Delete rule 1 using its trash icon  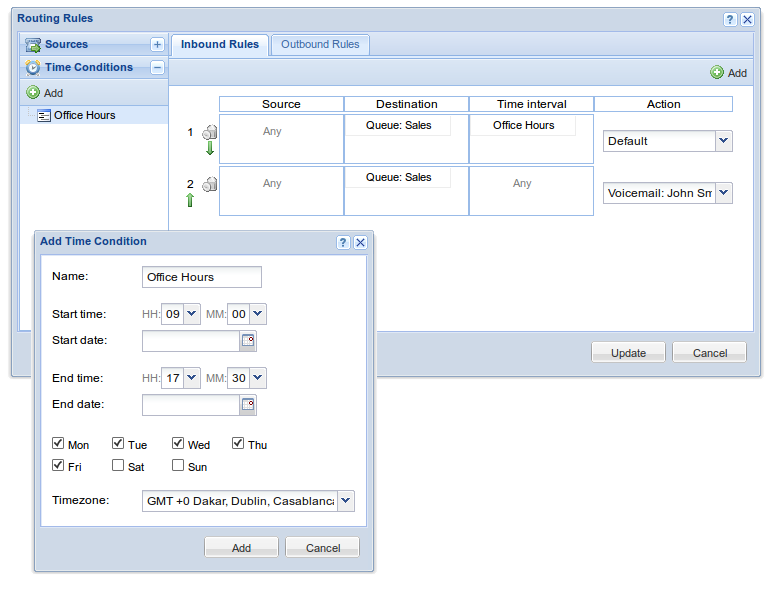point(210,132)
